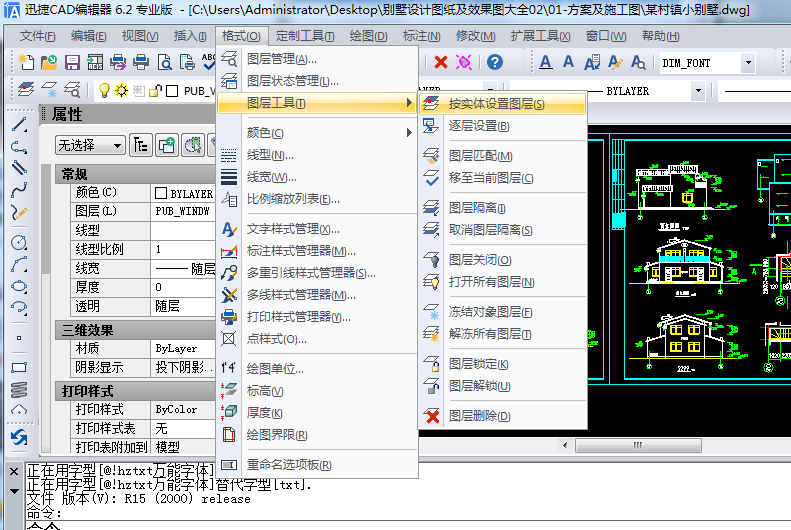The width and height of the screenshot is (791, 530).
Task: Click the 线型比例 value field showing 1
Action: [x=183, y=249]
